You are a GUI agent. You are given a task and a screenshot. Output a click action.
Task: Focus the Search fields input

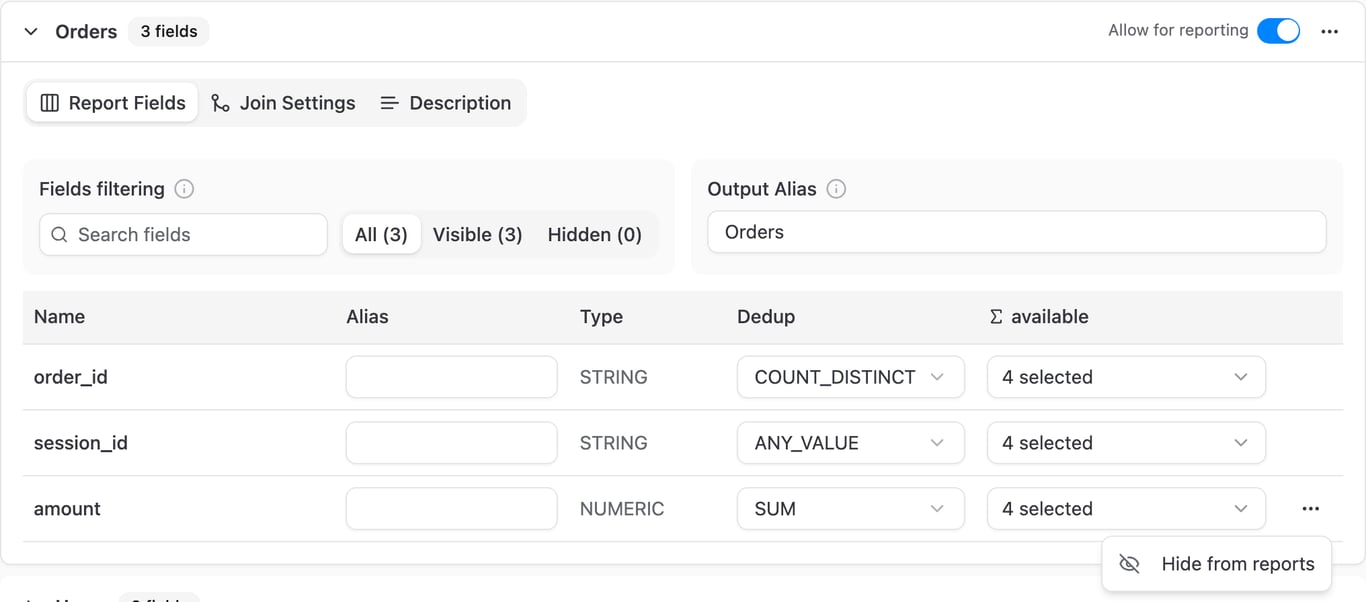pyautogui.click(x=183, y=234)
